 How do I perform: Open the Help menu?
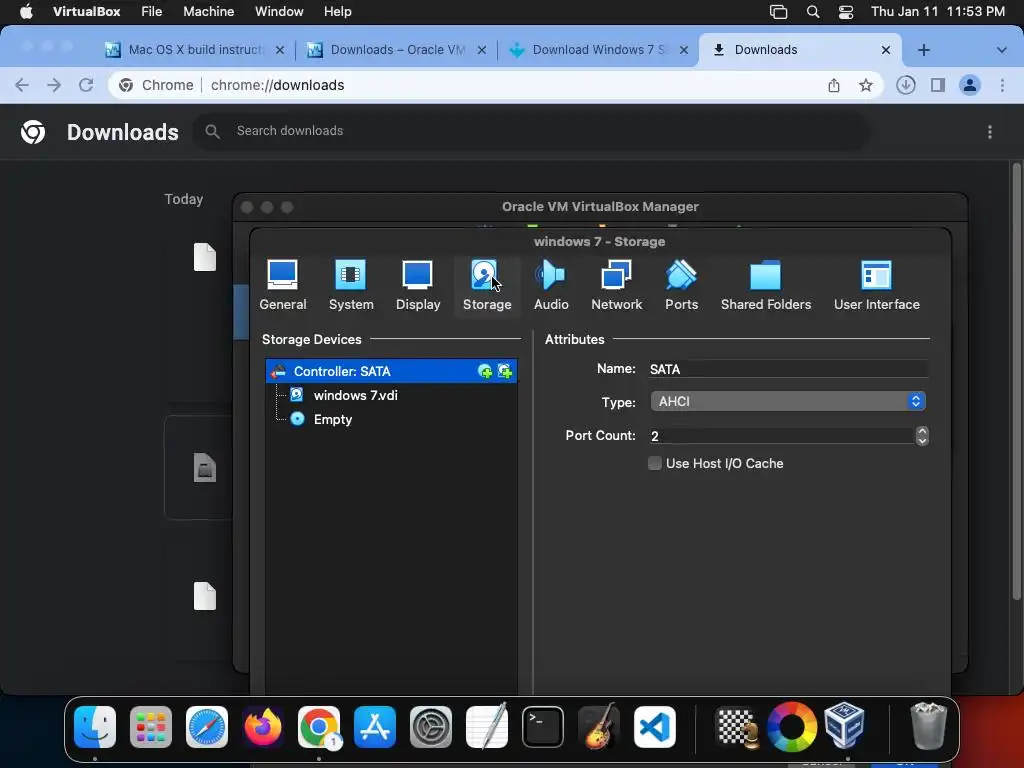point(338,12)
